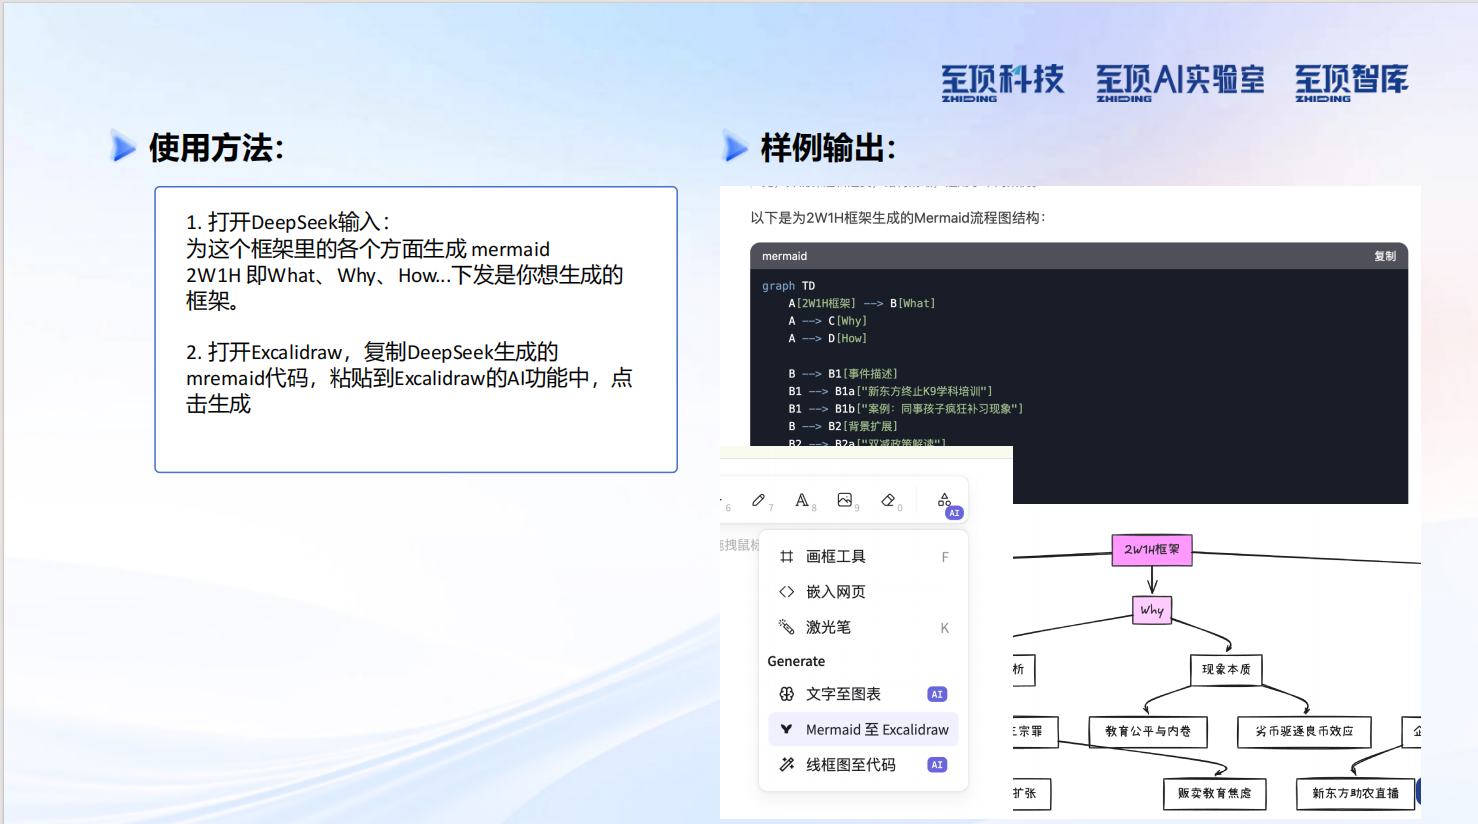Choose 嵌入网页 menu entry
This screenshot has width=1478, height=824.
(x=863, y=592)
